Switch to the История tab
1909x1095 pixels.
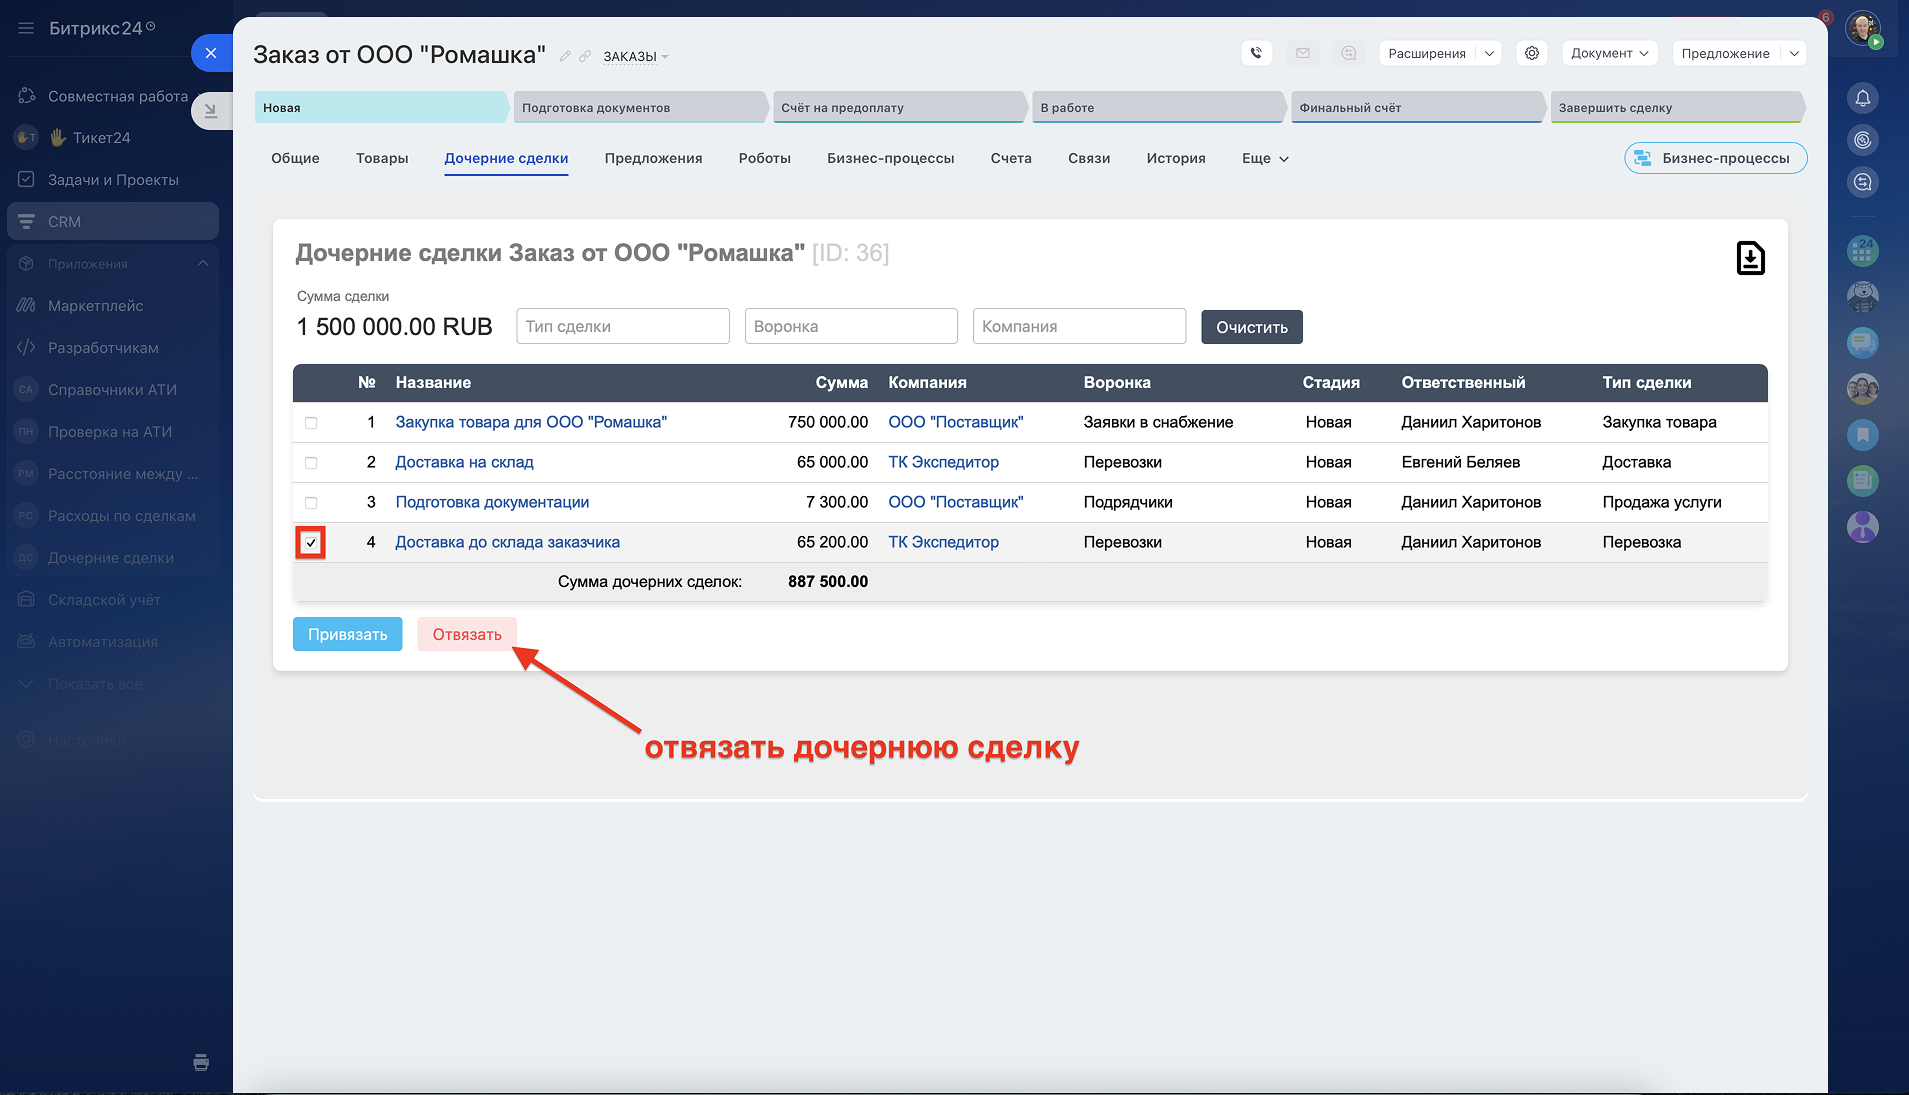1175,158
